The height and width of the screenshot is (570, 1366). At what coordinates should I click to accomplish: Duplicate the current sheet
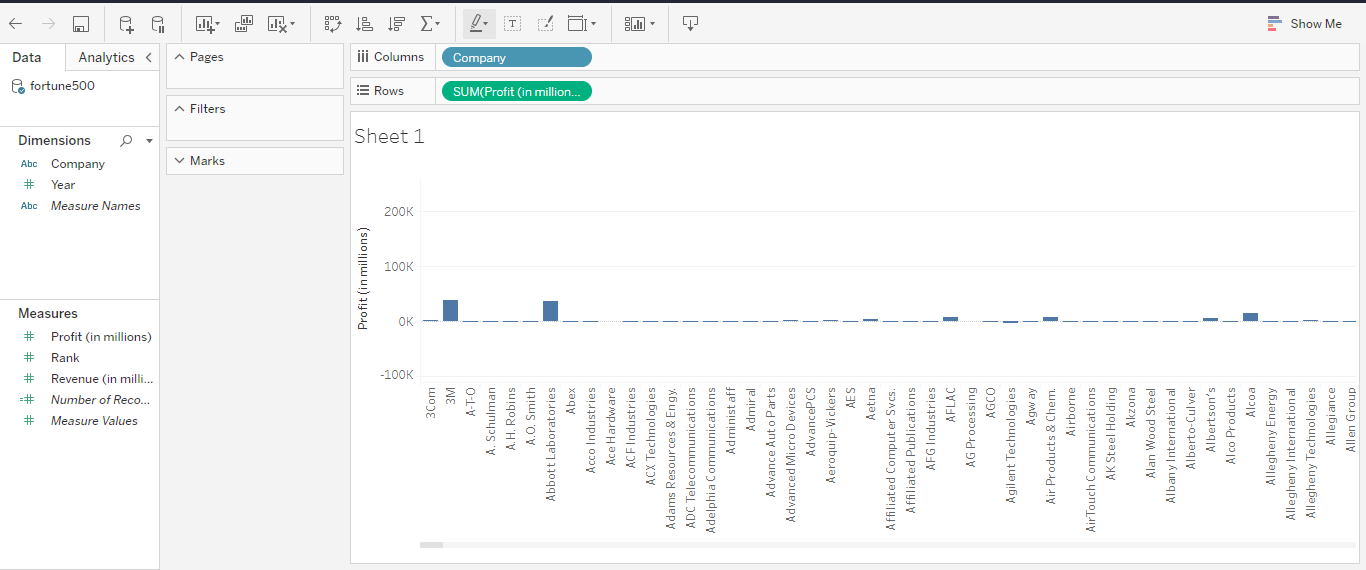(x=245, y=24)
